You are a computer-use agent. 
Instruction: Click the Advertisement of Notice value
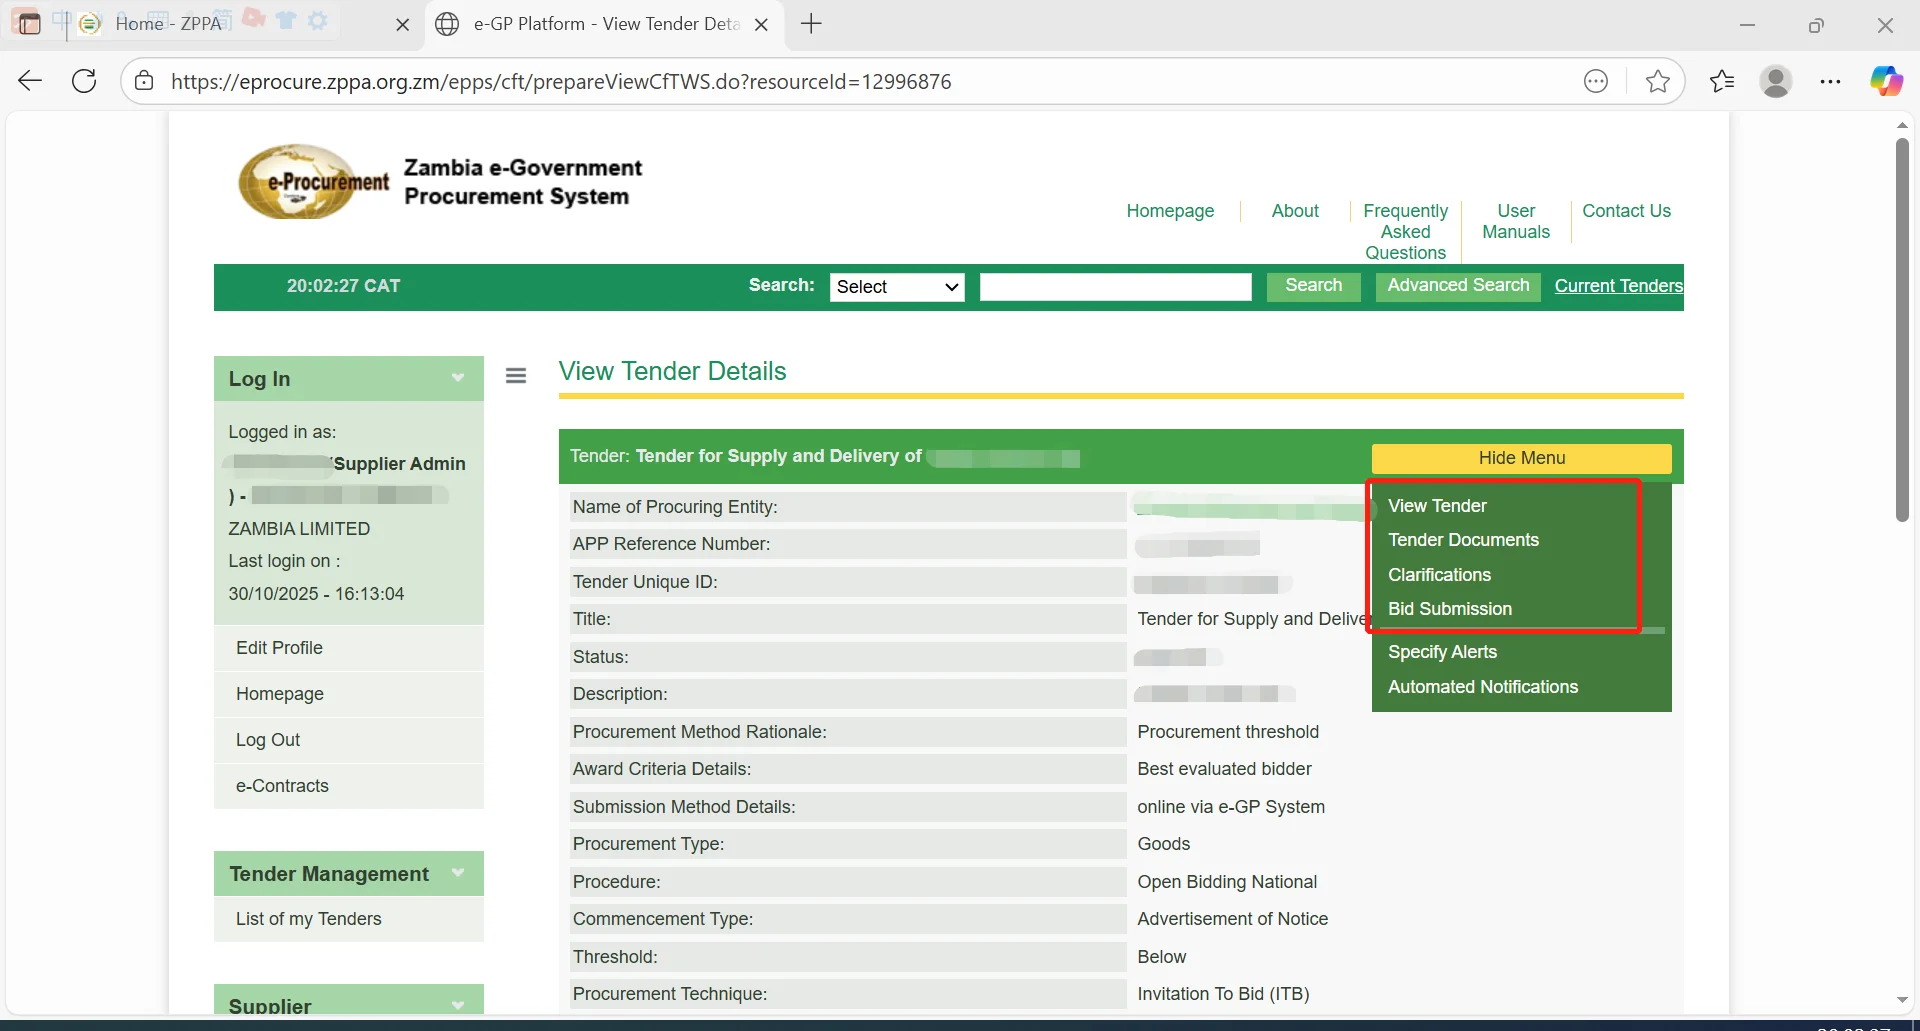point(1233,919)
